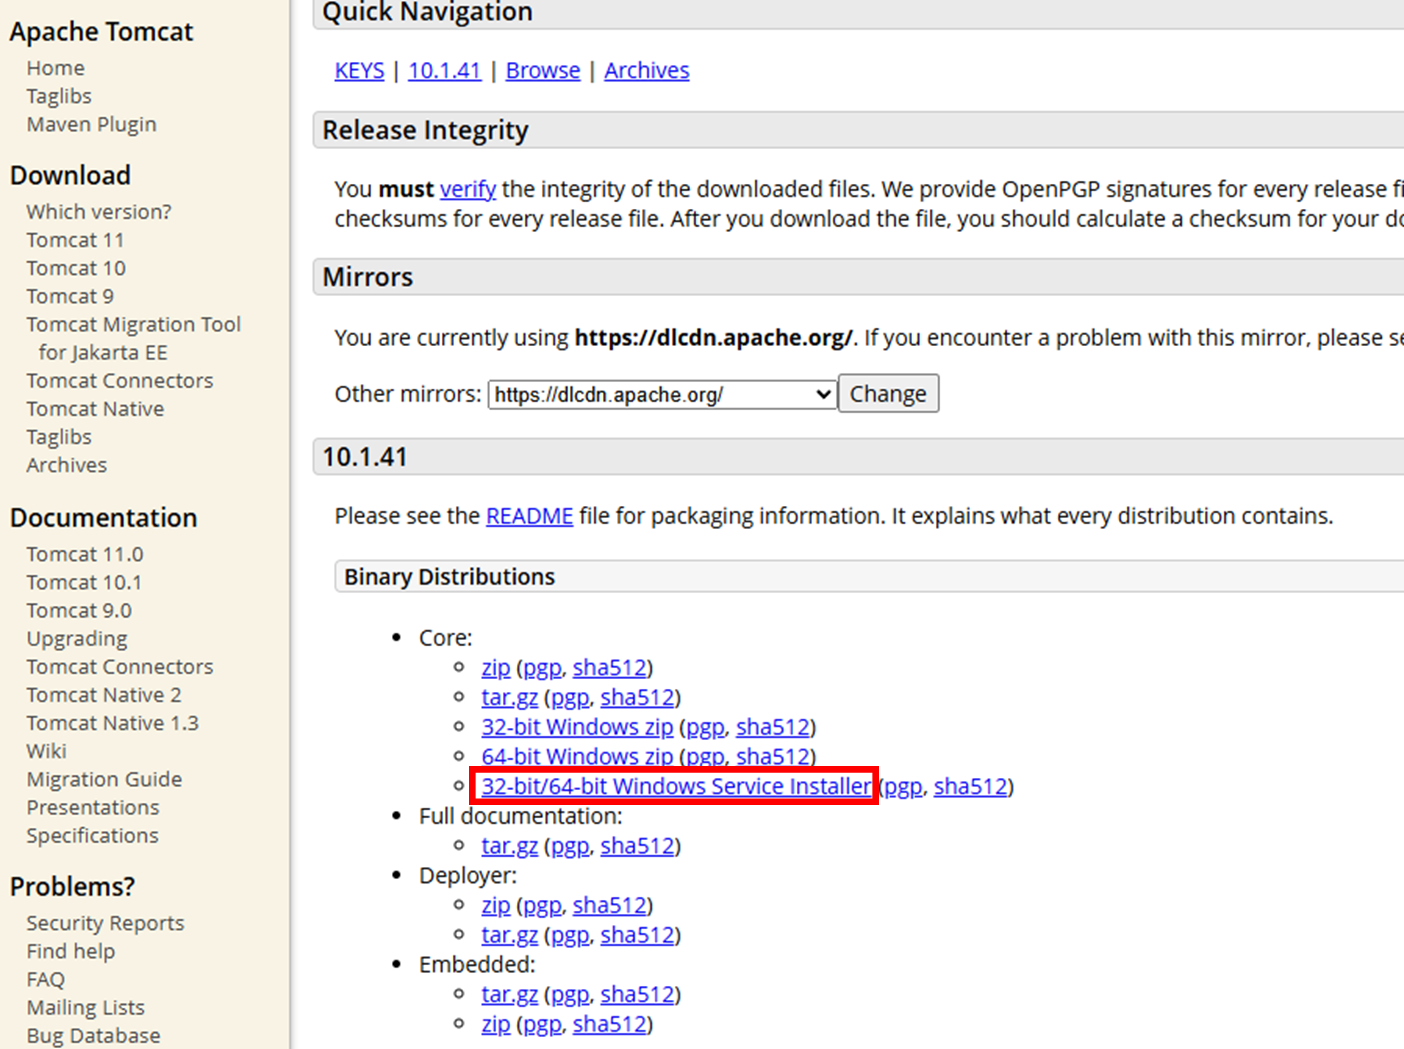Open the Migration Guide link
Image resolution: width=1404 pixels, height=1049 pixels.
tap(104, 779)
